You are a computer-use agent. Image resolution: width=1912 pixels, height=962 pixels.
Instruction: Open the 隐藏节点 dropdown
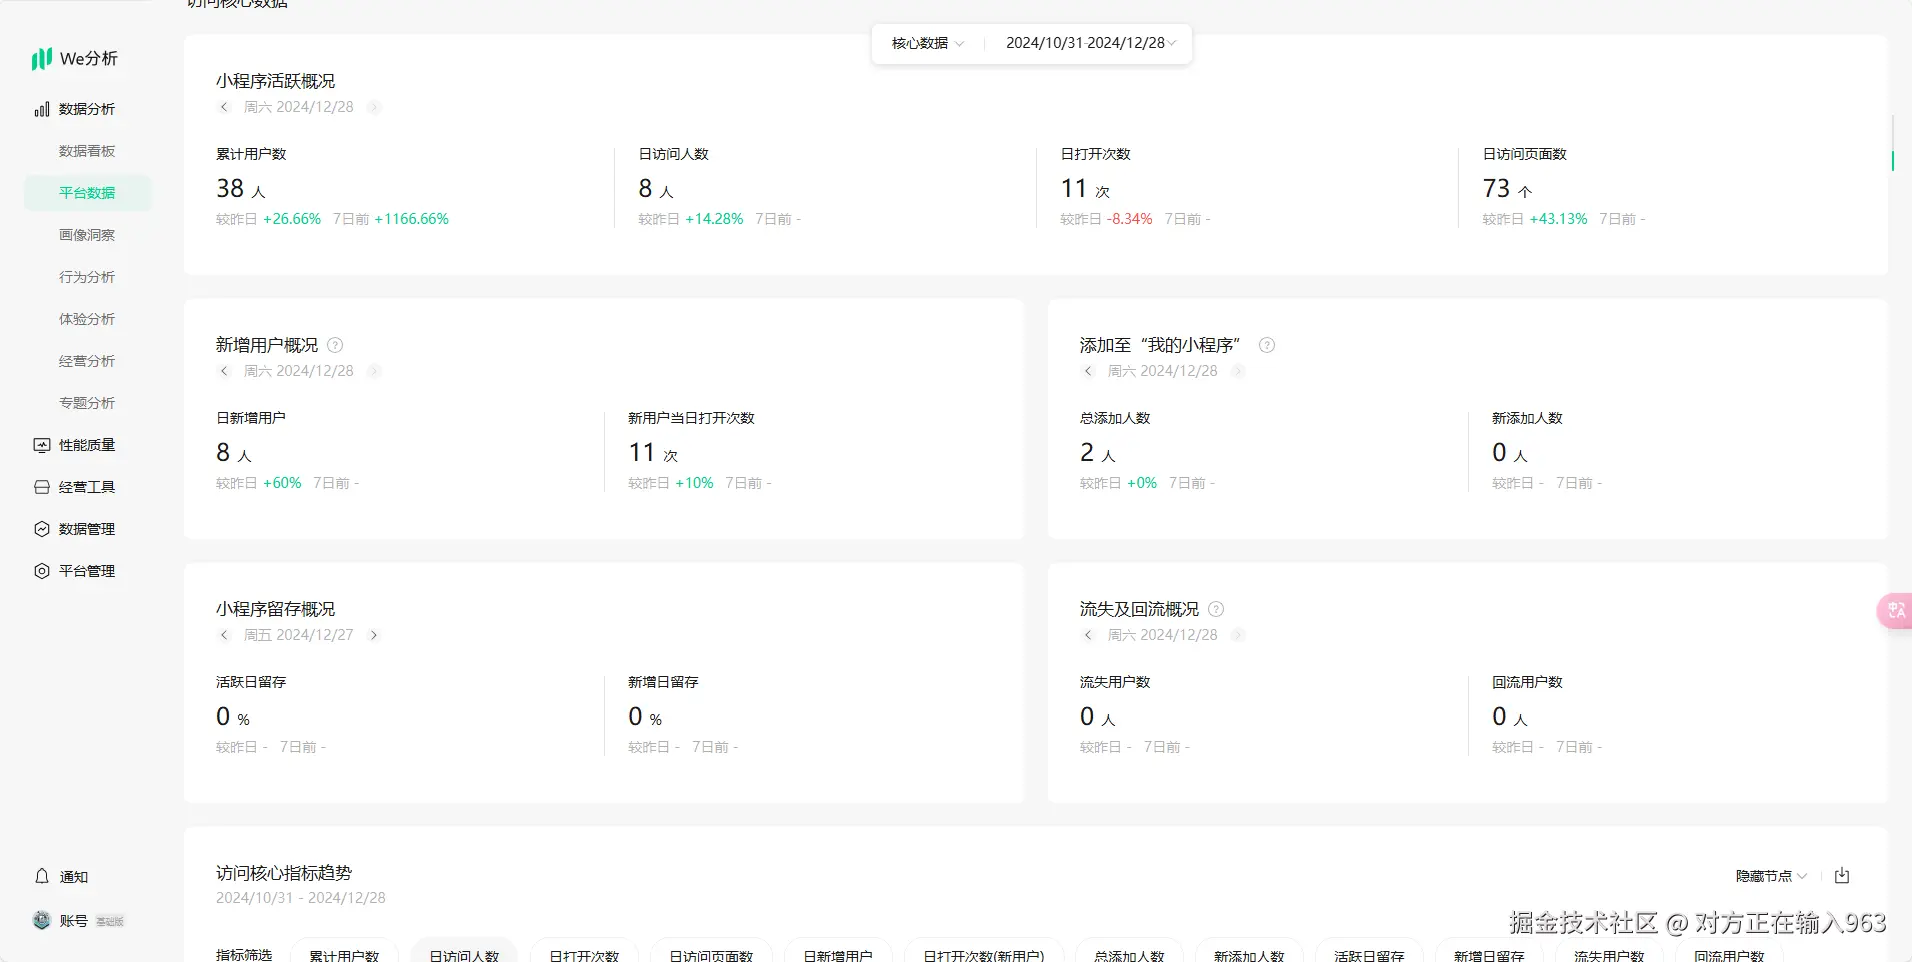1771,876
